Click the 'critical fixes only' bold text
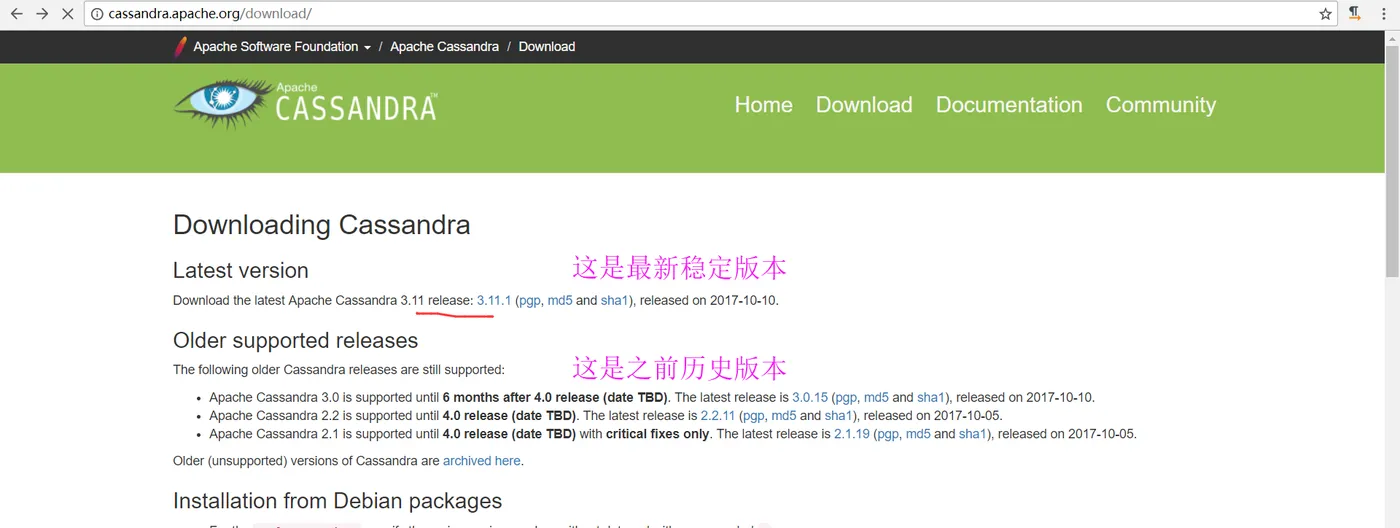The height and width of the screenshot is (528, 1400). (658, 434)
